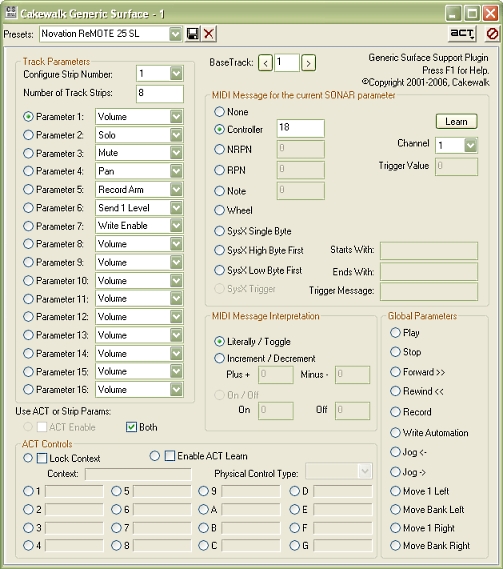
Task: Select the Forward >> global parameter
Action: [x=395, y=372]
